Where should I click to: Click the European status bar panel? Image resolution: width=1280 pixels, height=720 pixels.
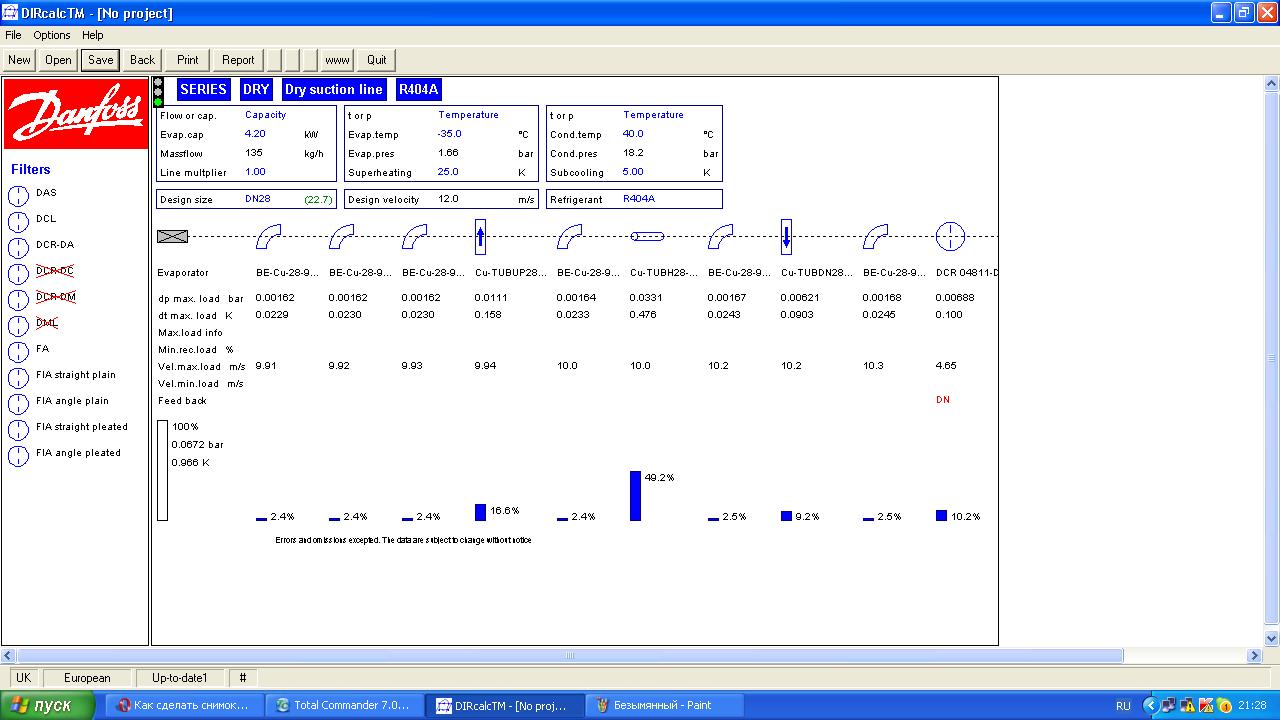click(87, 678)
